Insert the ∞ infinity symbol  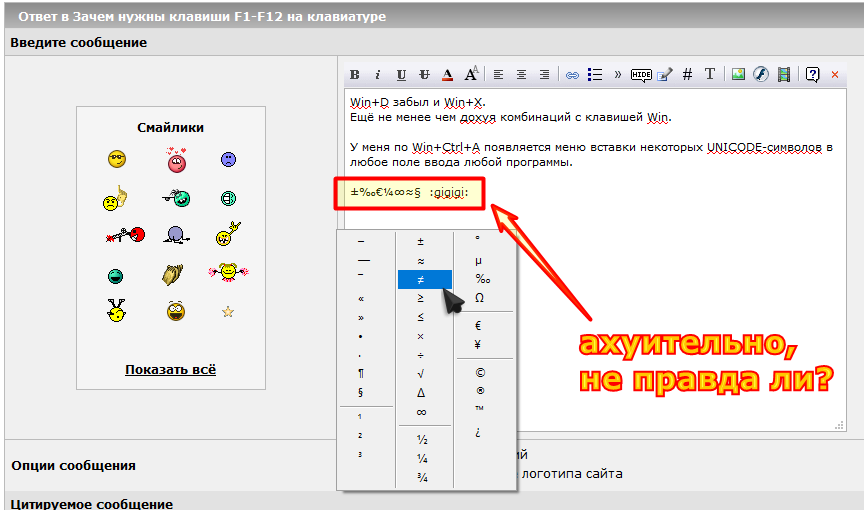click(424, 412)
